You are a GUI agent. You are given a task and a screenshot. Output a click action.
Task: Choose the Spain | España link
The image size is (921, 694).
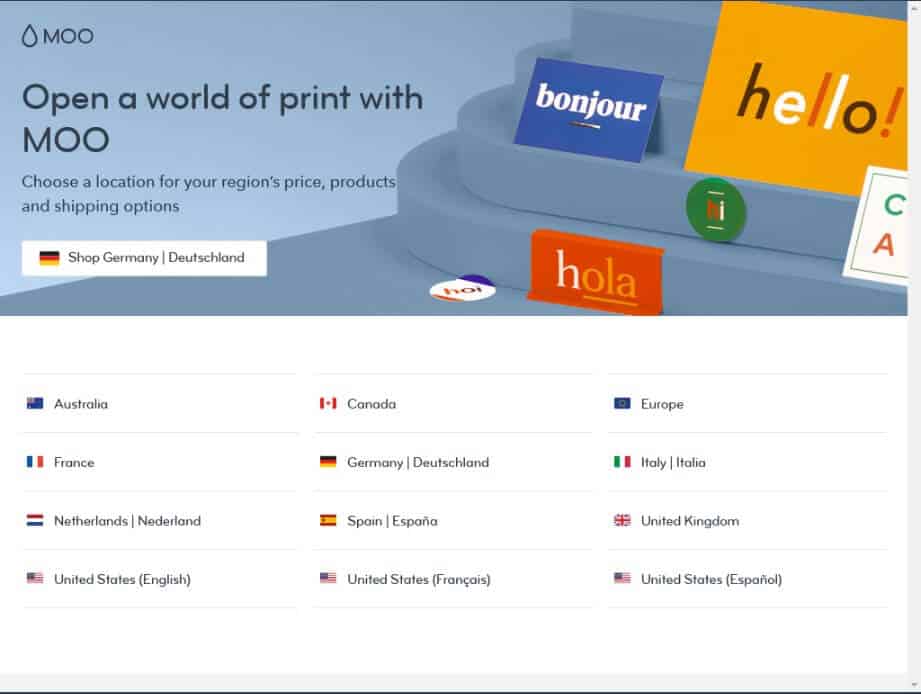392,521
